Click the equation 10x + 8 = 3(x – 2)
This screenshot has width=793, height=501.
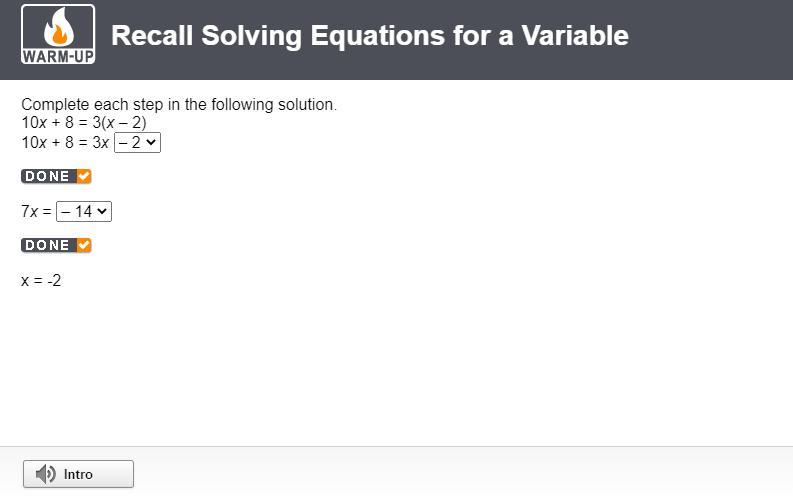tap(84, 123)
